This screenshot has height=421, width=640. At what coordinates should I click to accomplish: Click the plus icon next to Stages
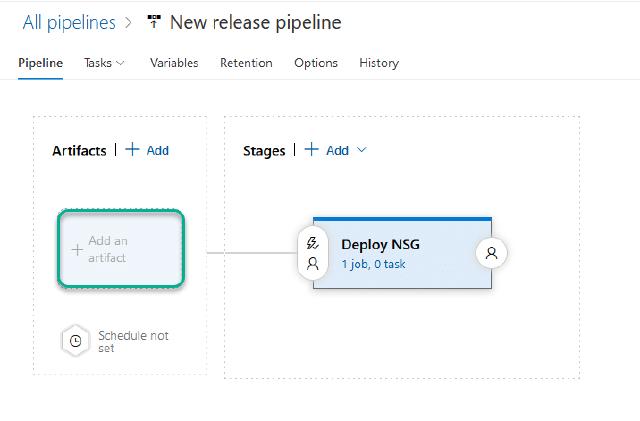tap(311, 150)
